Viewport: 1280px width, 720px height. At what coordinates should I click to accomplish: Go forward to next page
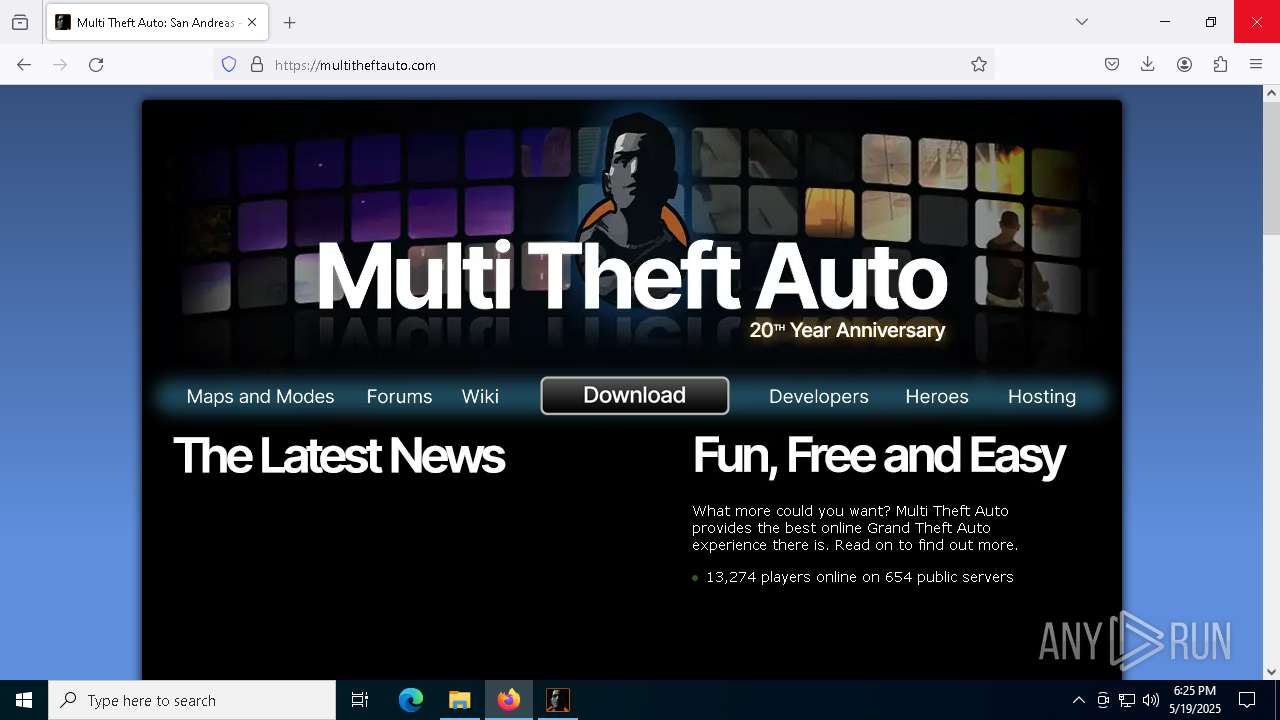point(60,64)
